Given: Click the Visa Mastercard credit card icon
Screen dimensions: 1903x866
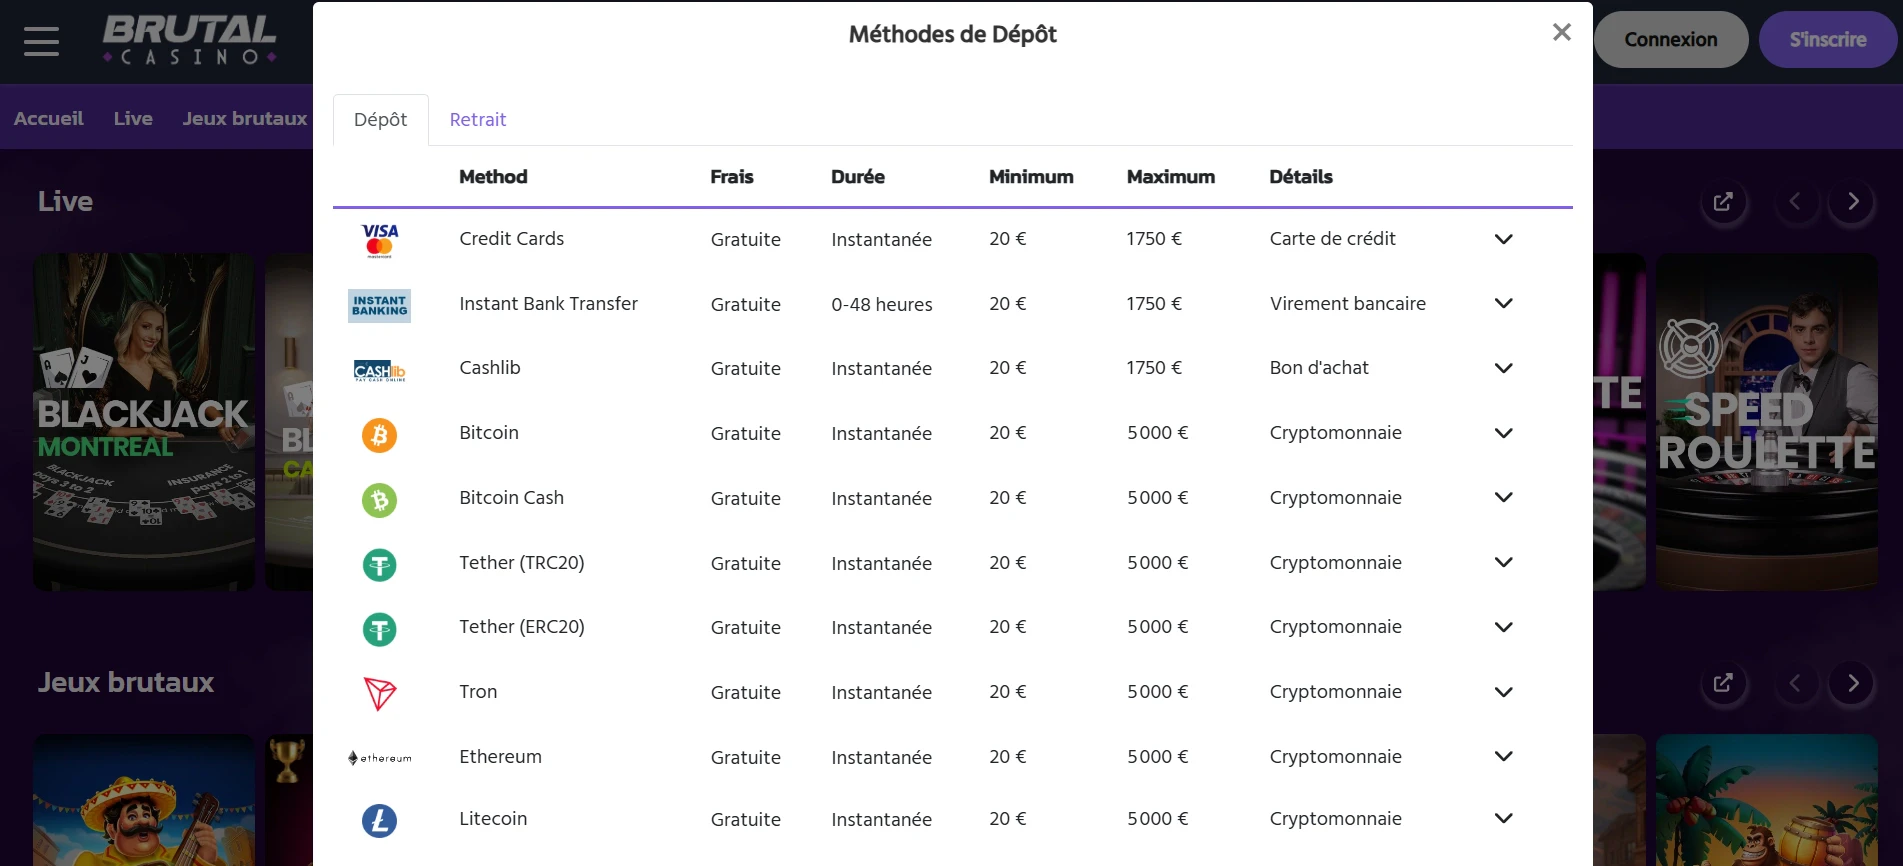Looking at the screenshot, I should click(x=379, y=240).
